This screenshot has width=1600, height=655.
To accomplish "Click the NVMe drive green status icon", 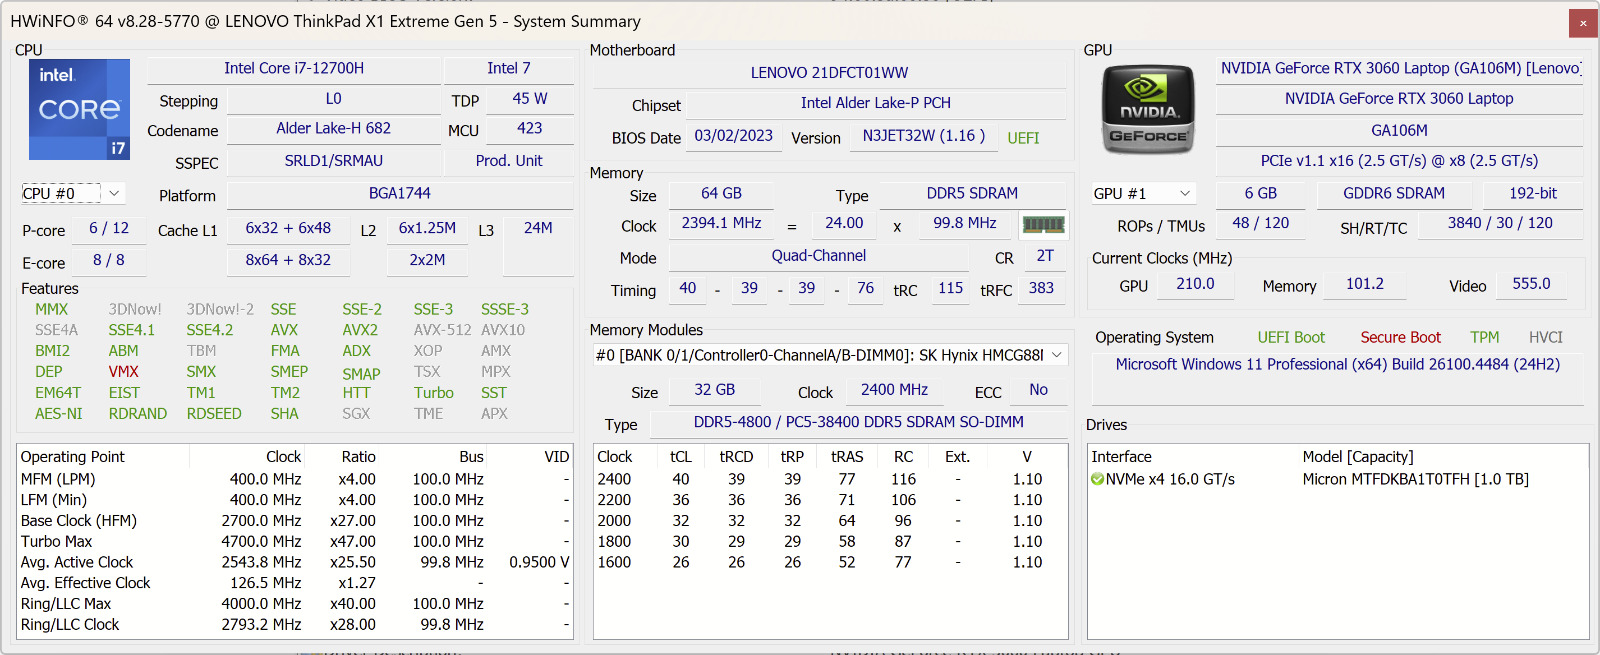I will click(1097, 479).
